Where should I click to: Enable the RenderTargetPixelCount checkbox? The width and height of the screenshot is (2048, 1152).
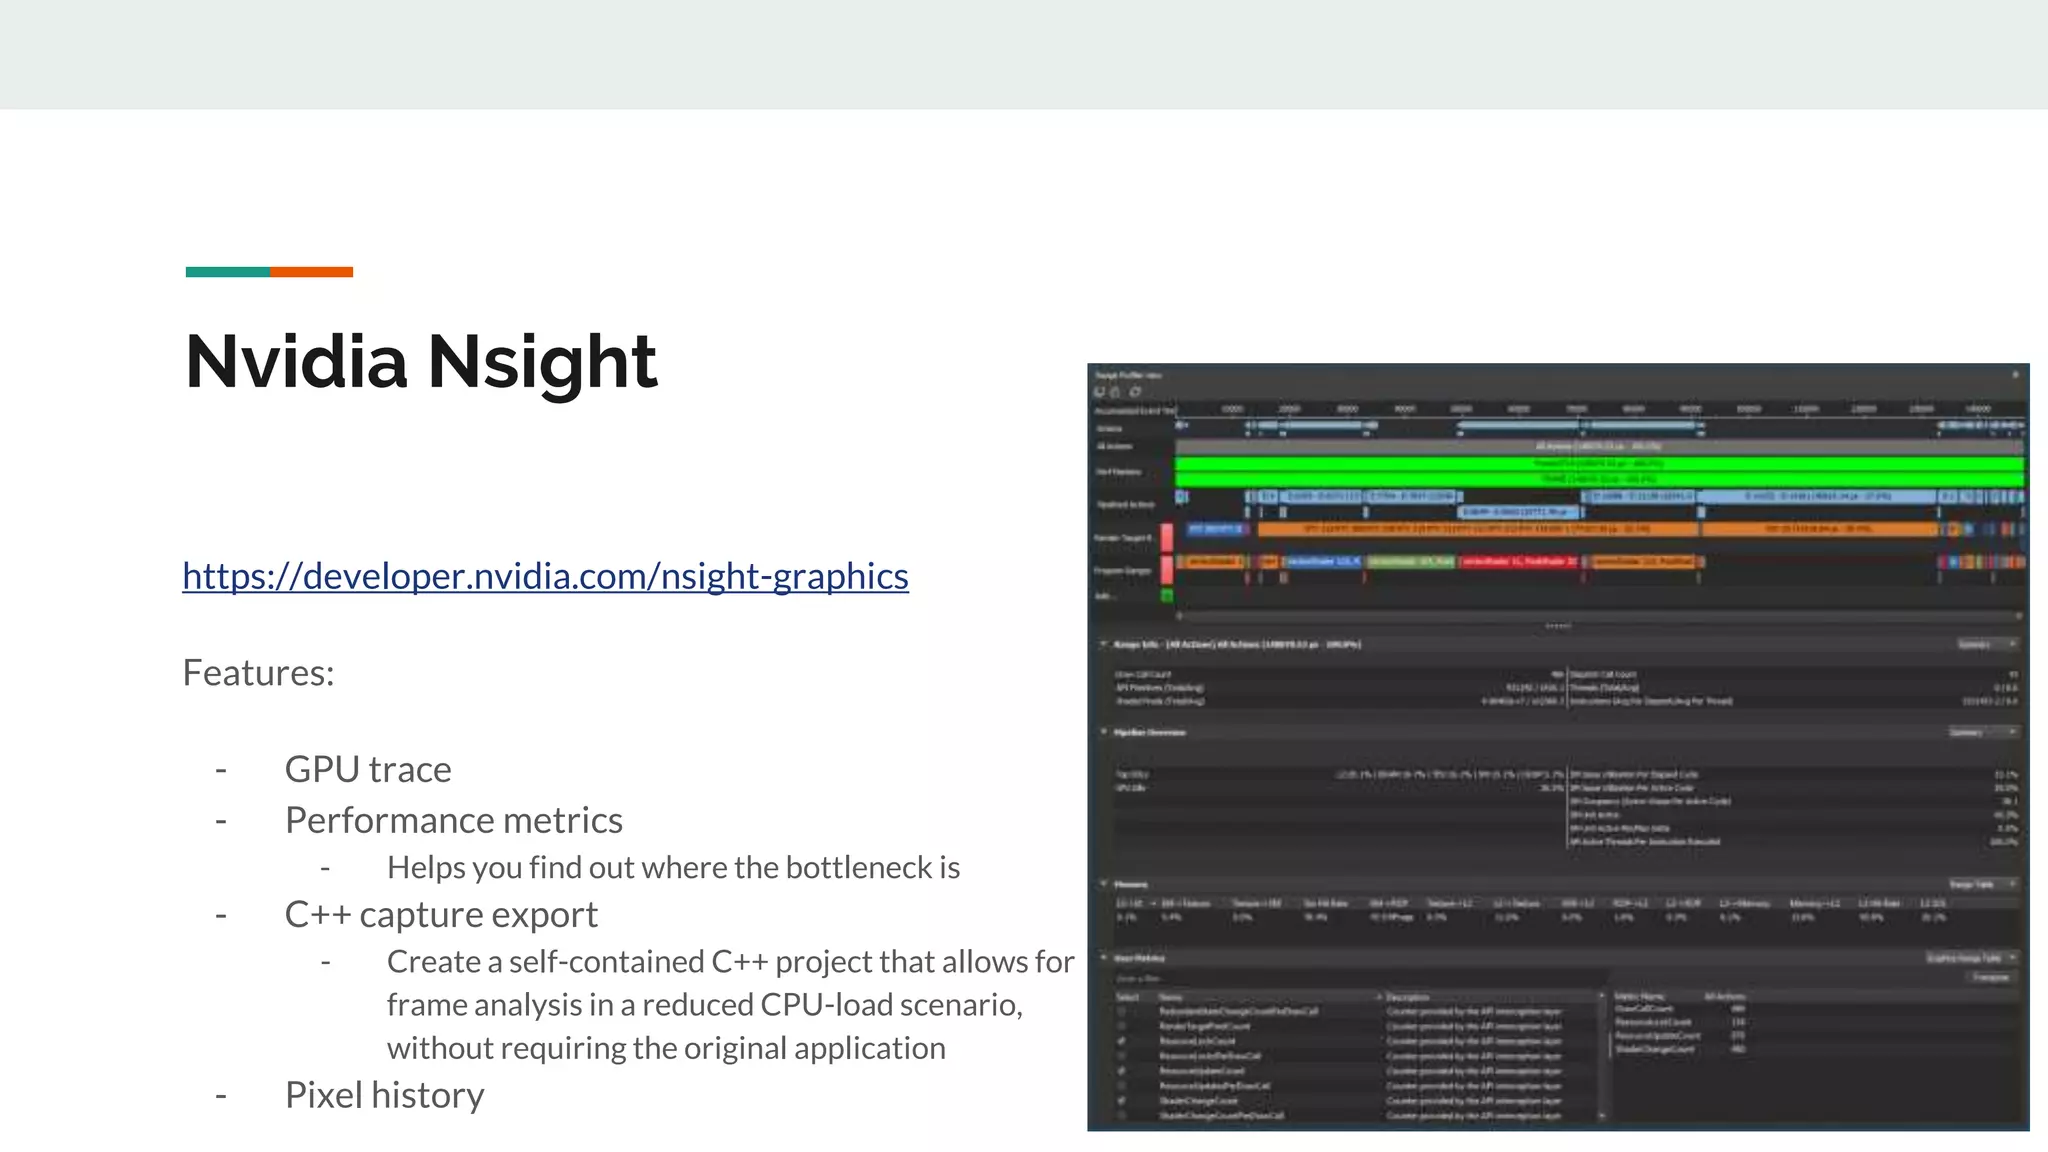(1123, 1026)
